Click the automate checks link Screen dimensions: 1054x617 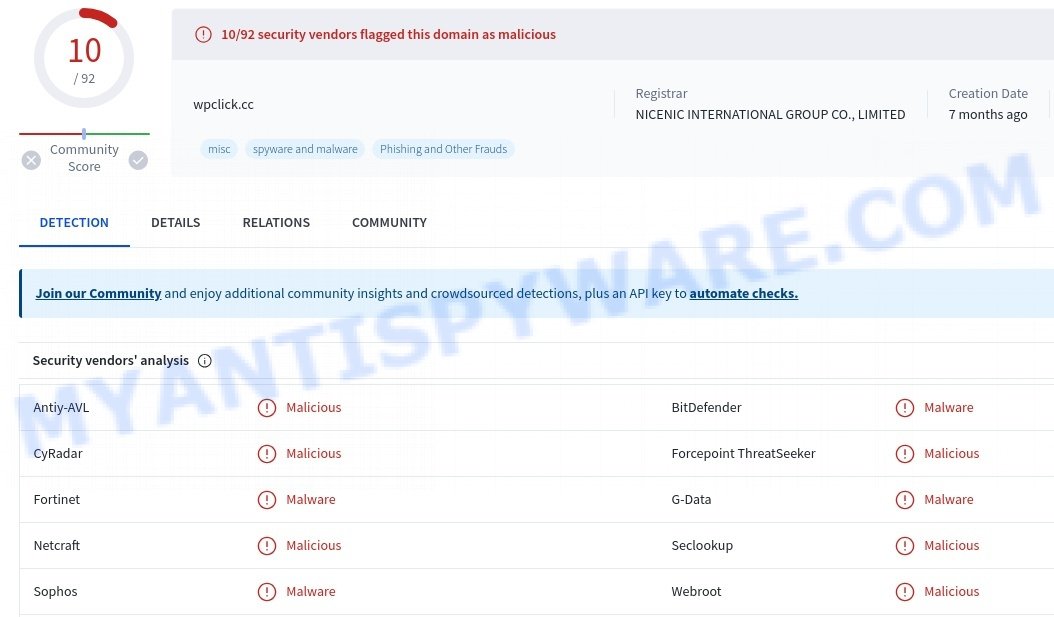coord(743,294)
